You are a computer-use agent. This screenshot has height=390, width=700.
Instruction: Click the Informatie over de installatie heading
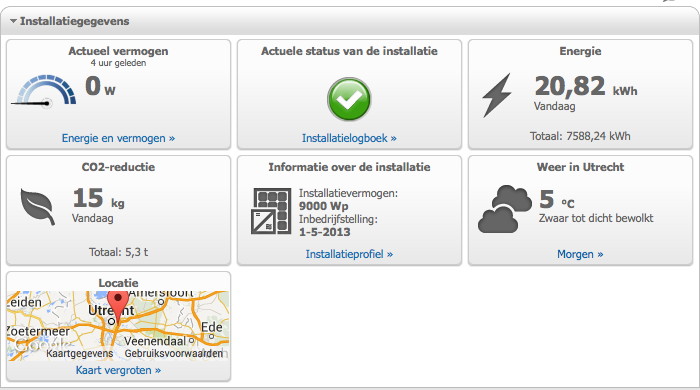coord(349,167)
